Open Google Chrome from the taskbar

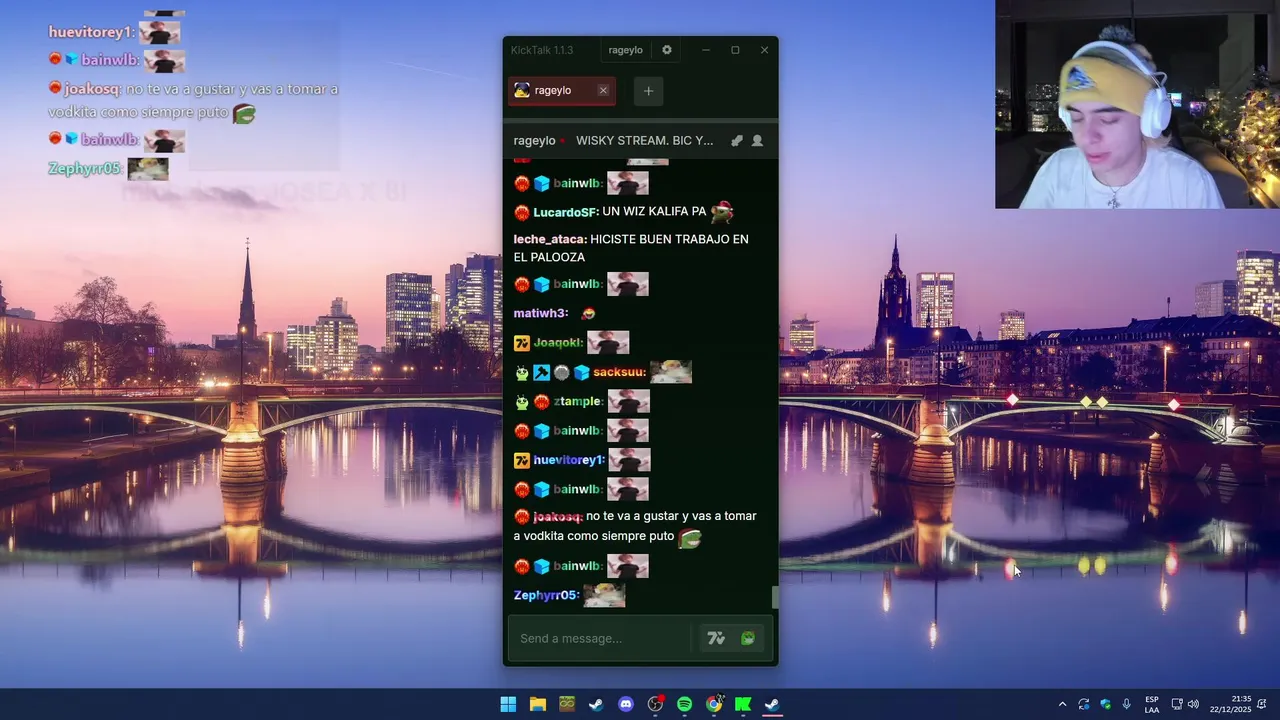pyautogui.click(x=714, y=704)
